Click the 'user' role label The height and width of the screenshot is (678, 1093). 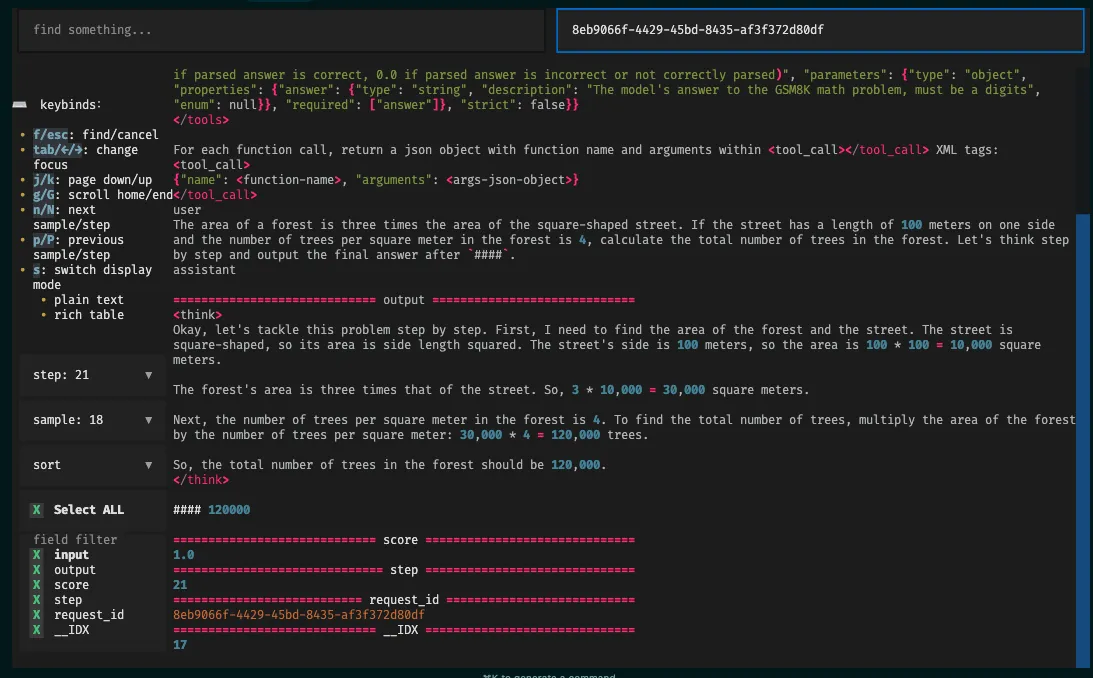187,210
